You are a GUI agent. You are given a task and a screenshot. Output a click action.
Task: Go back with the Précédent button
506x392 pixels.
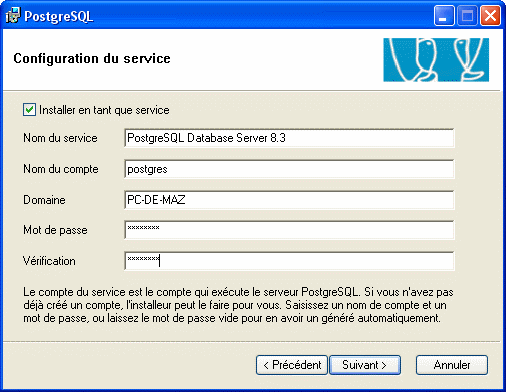click(292, 365)
